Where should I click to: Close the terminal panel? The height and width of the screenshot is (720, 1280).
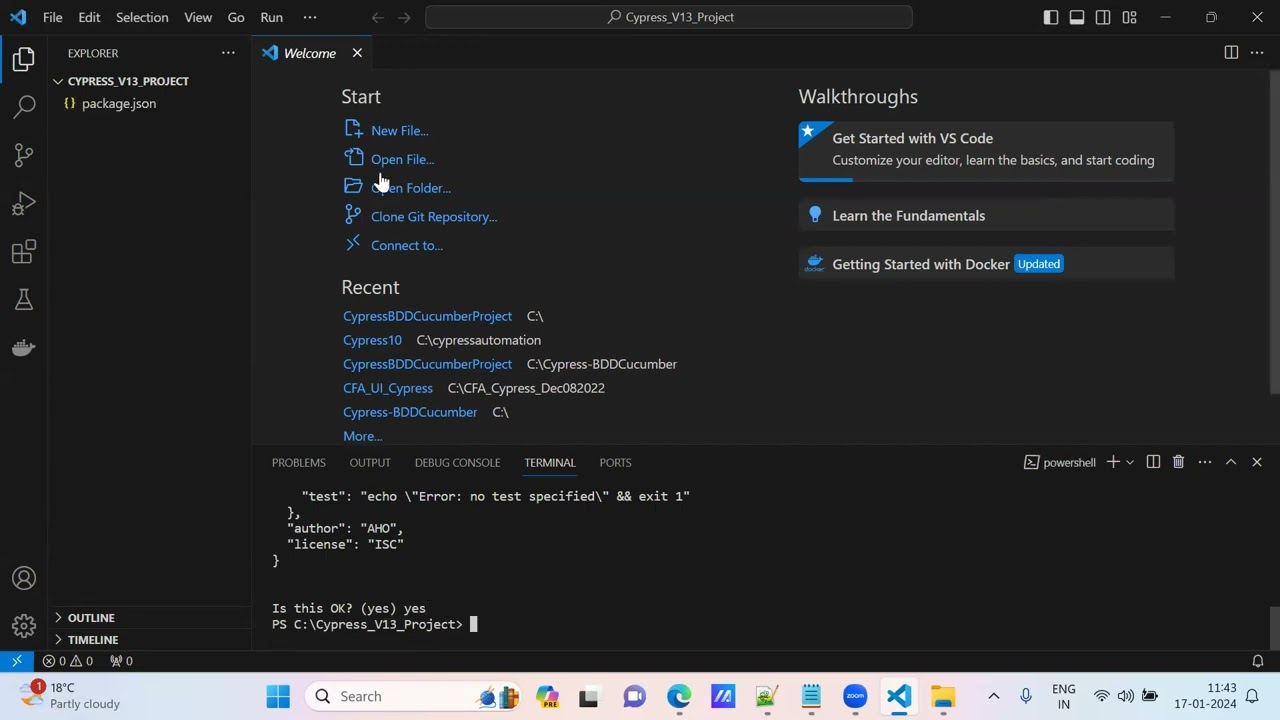(x=1257, y=462)
